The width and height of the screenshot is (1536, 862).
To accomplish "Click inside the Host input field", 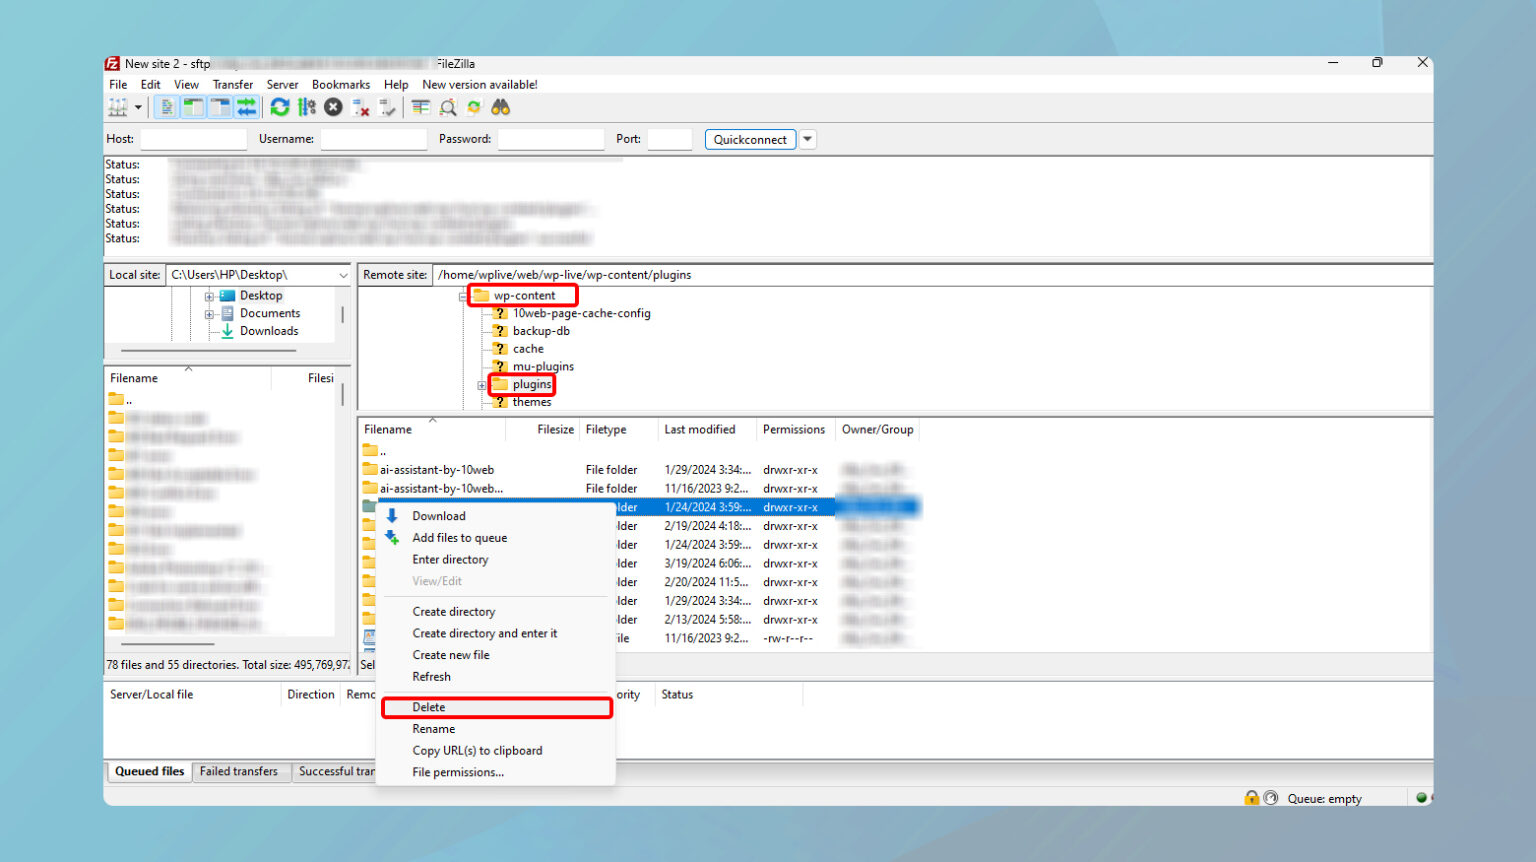I will tap(193, 139).
